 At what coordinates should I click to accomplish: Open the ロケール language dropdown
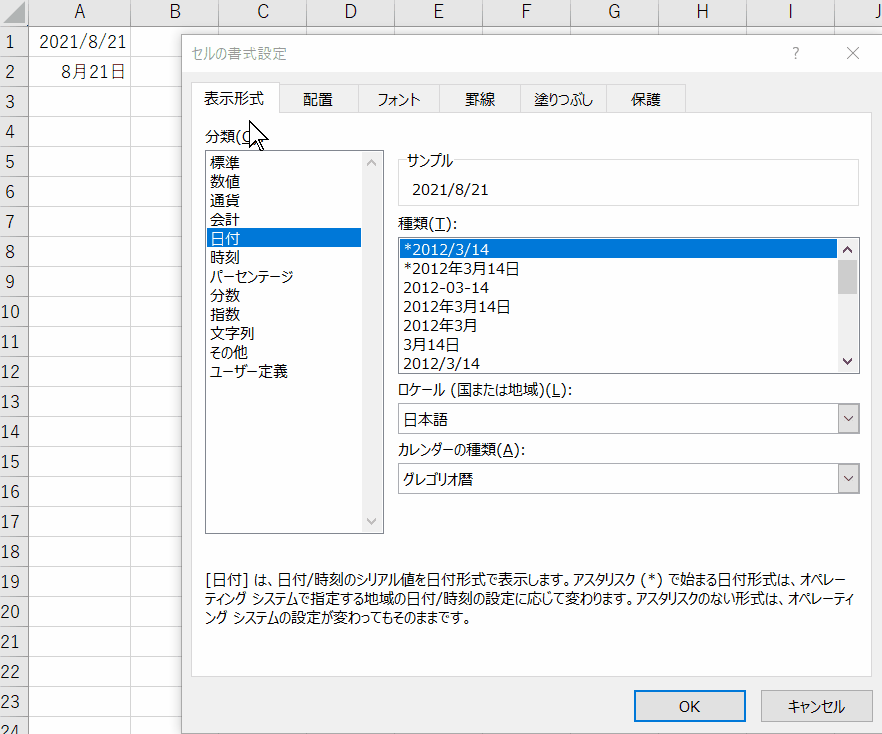[847, 418]
